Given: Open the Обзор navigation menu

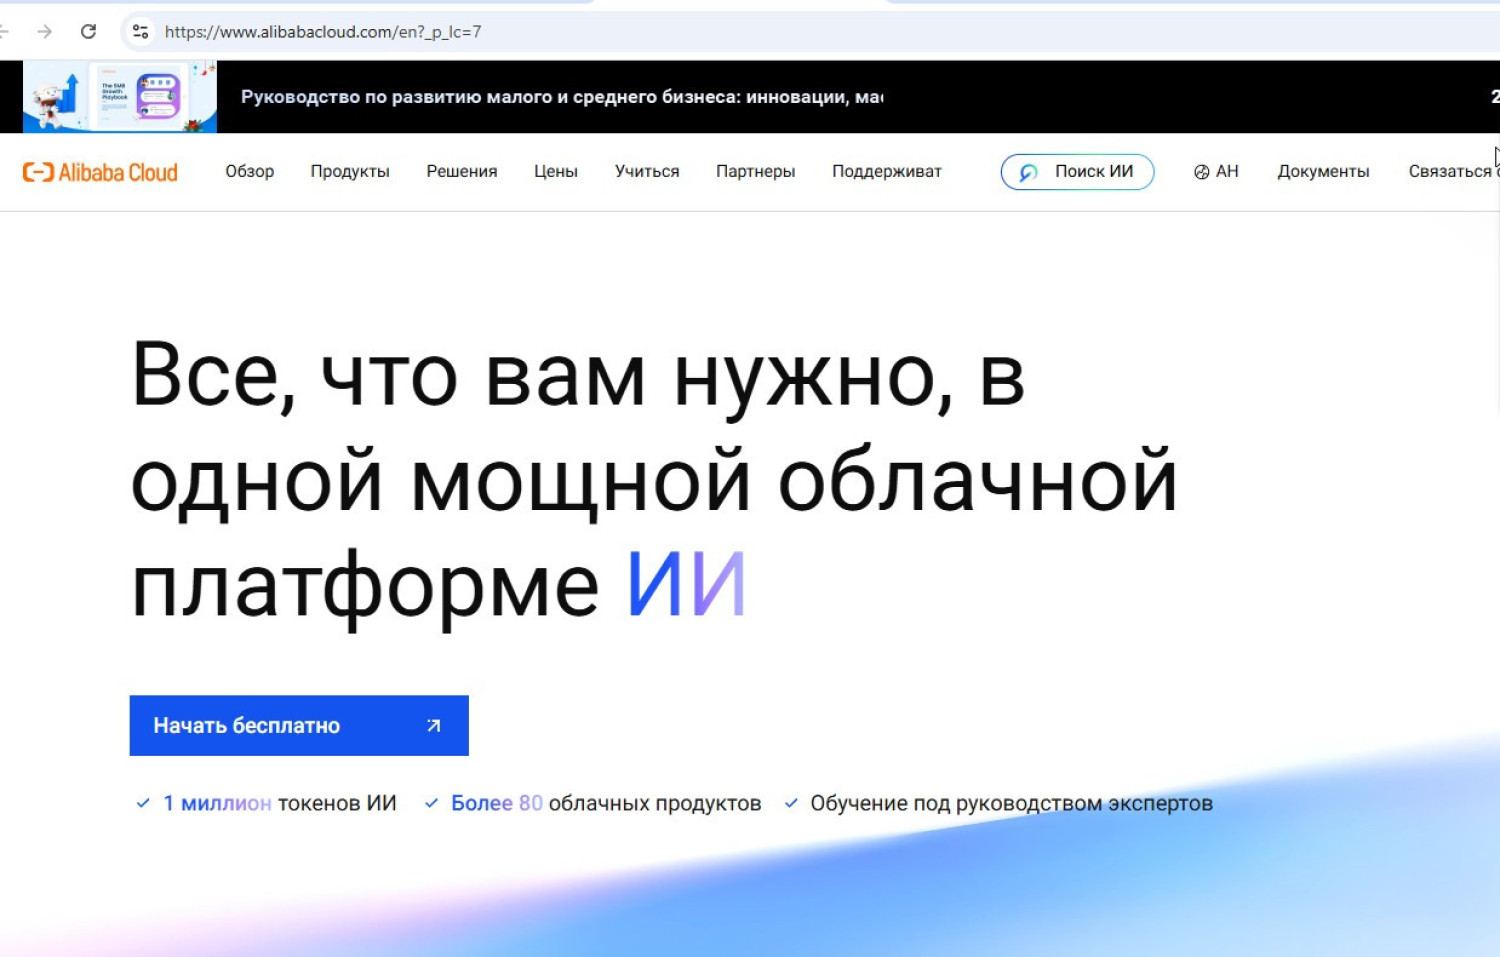Looking at the screenshot, I should pyautogui.click(x=249, y=172).
